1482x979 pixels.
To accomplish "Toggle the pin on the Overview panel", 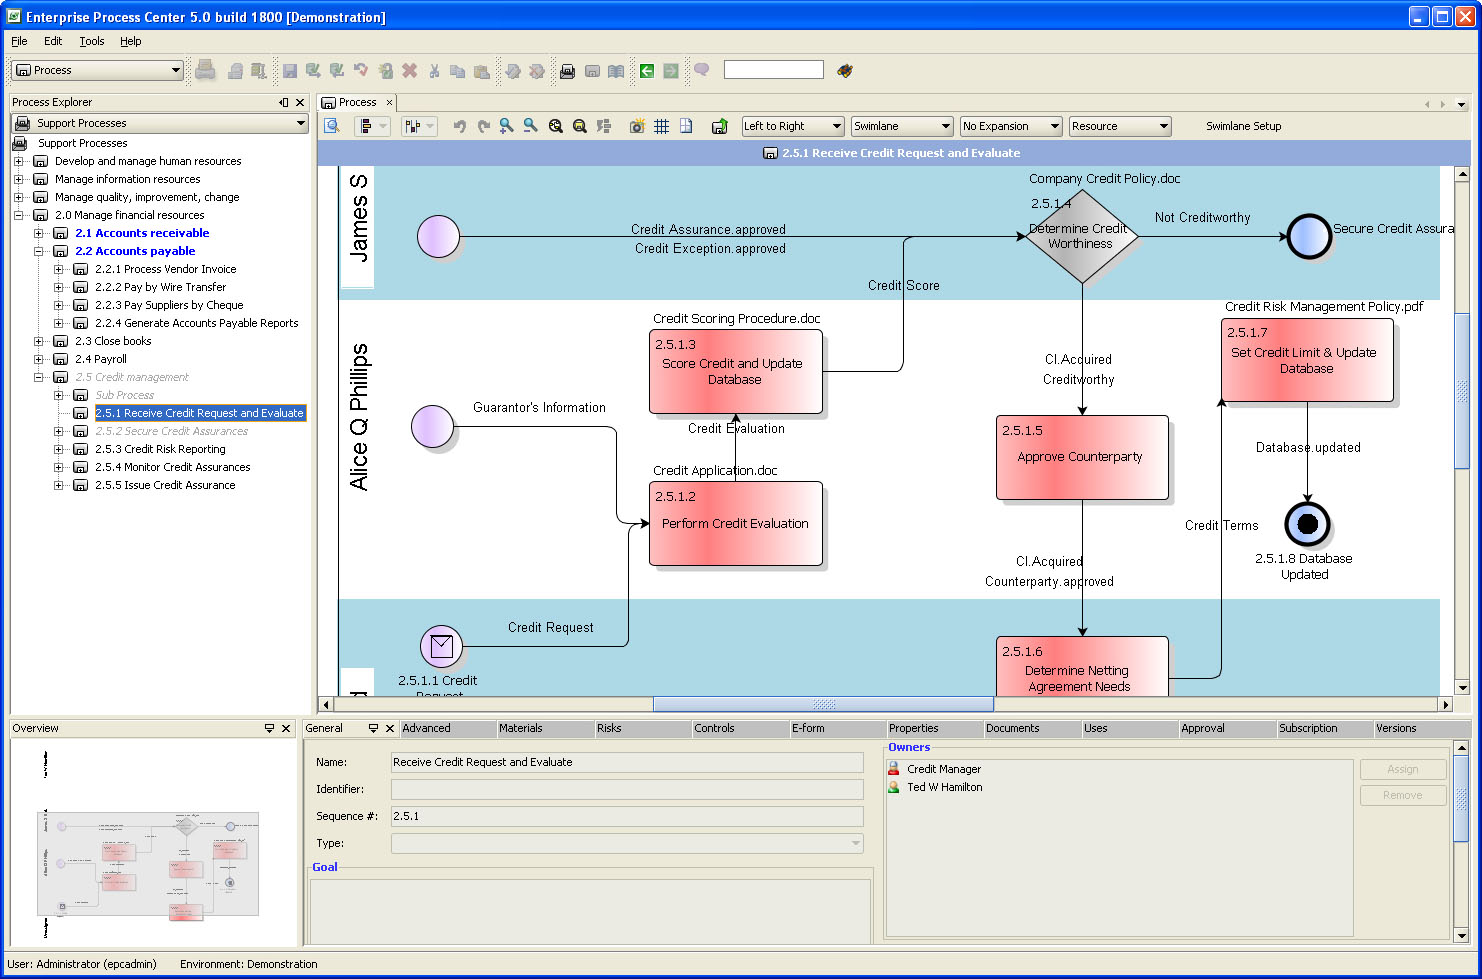I will tap(271, 727).
